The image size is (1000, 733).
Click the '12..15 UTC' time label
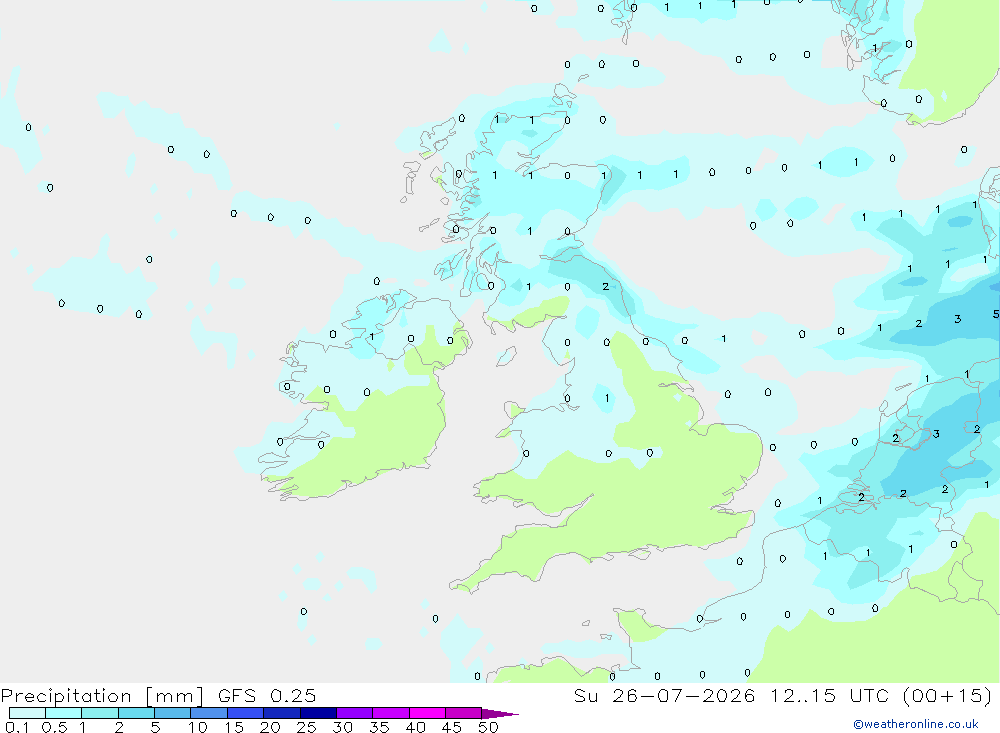829,695
